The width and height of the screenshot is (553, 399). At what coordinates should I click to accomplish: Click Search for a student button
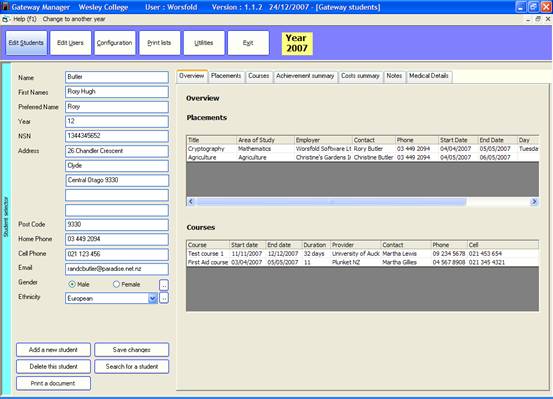(132, 367)
